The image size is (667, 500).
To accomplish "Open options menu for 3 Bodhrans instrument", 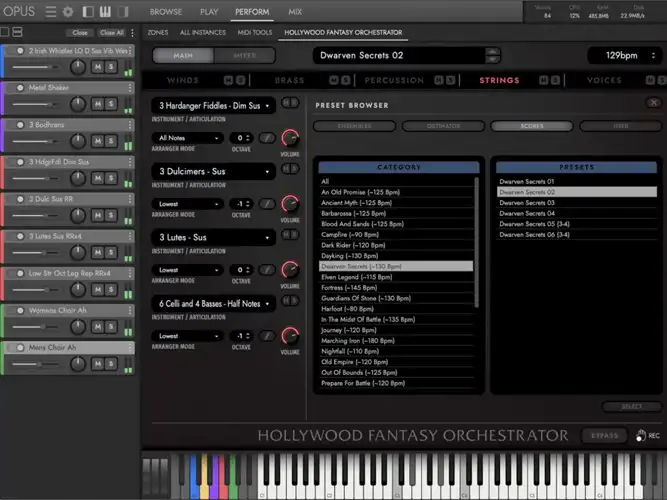I will click(x=130, y=125).
